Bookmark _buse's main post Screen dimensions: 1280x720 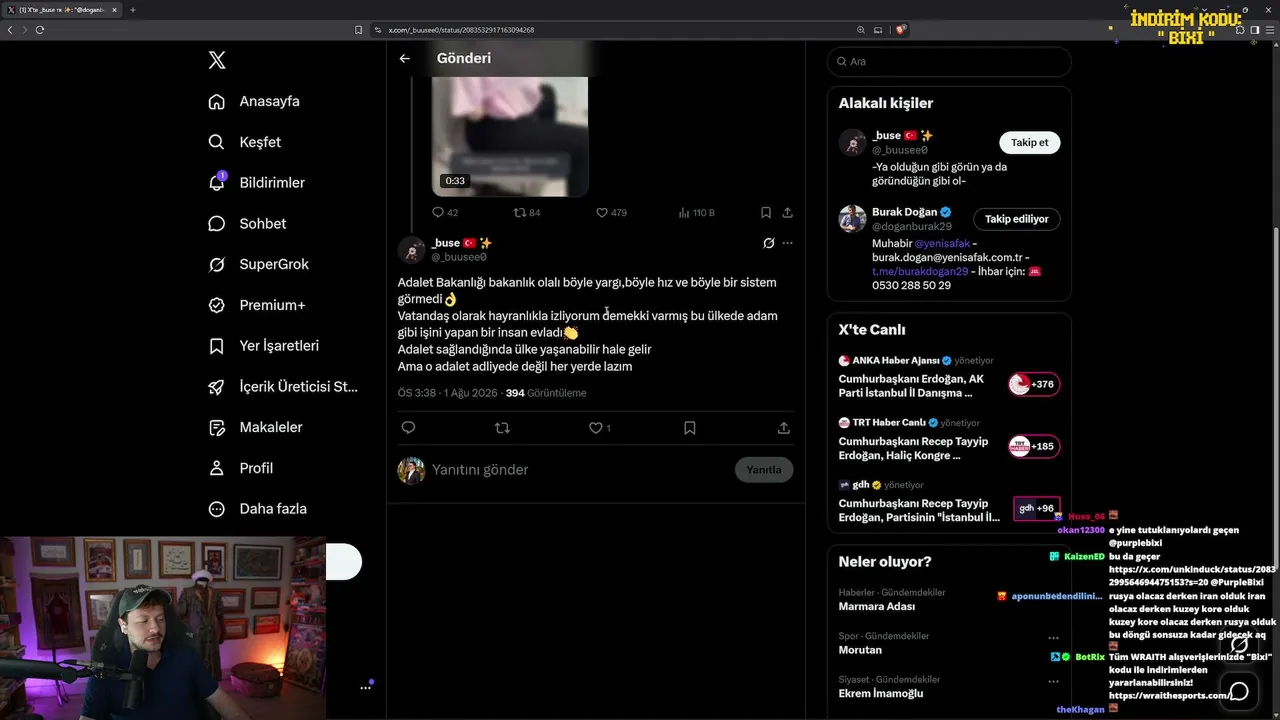[689, 428]
